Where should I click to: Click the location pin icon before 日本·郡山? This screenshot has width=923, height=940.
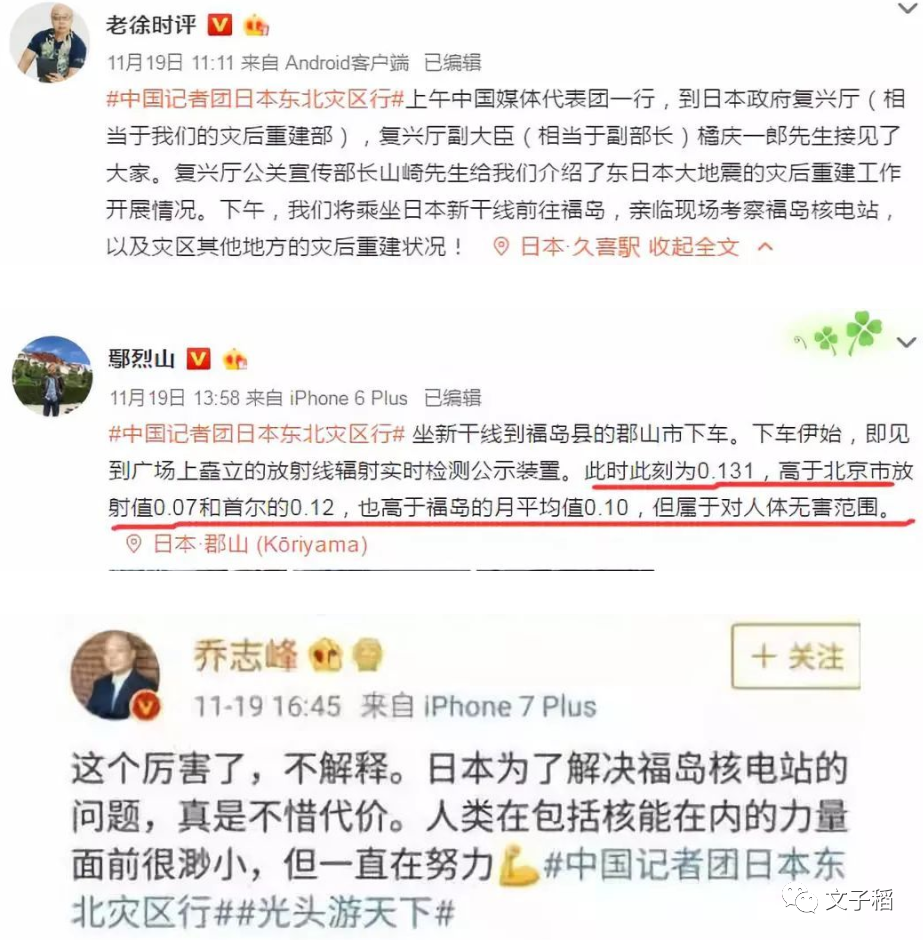(x=134, y=544)
